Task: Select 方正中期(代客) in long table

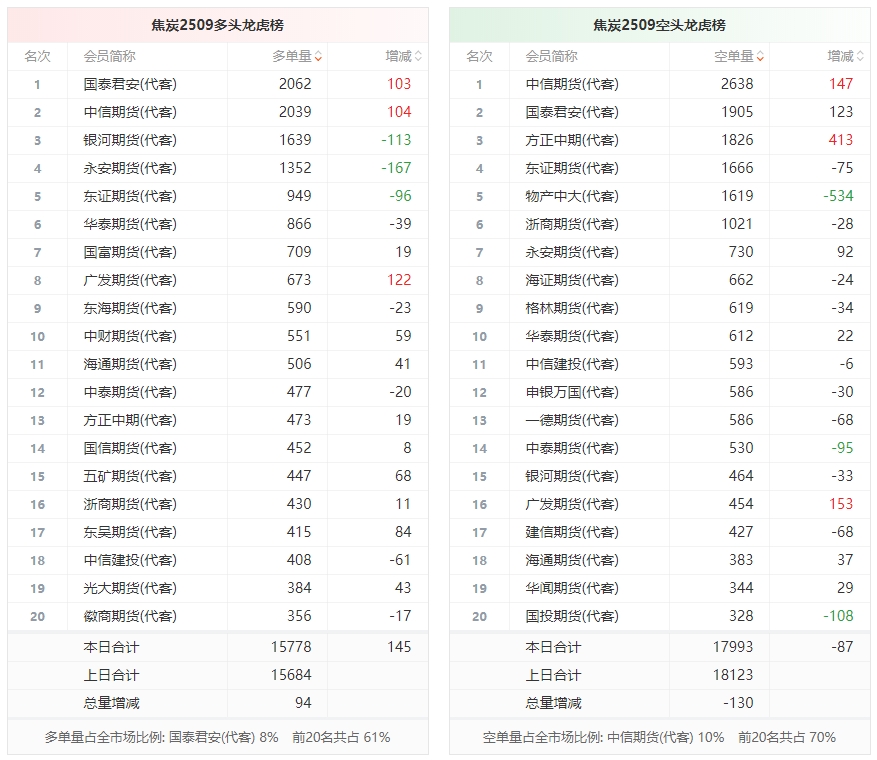Action: (130, 420)
